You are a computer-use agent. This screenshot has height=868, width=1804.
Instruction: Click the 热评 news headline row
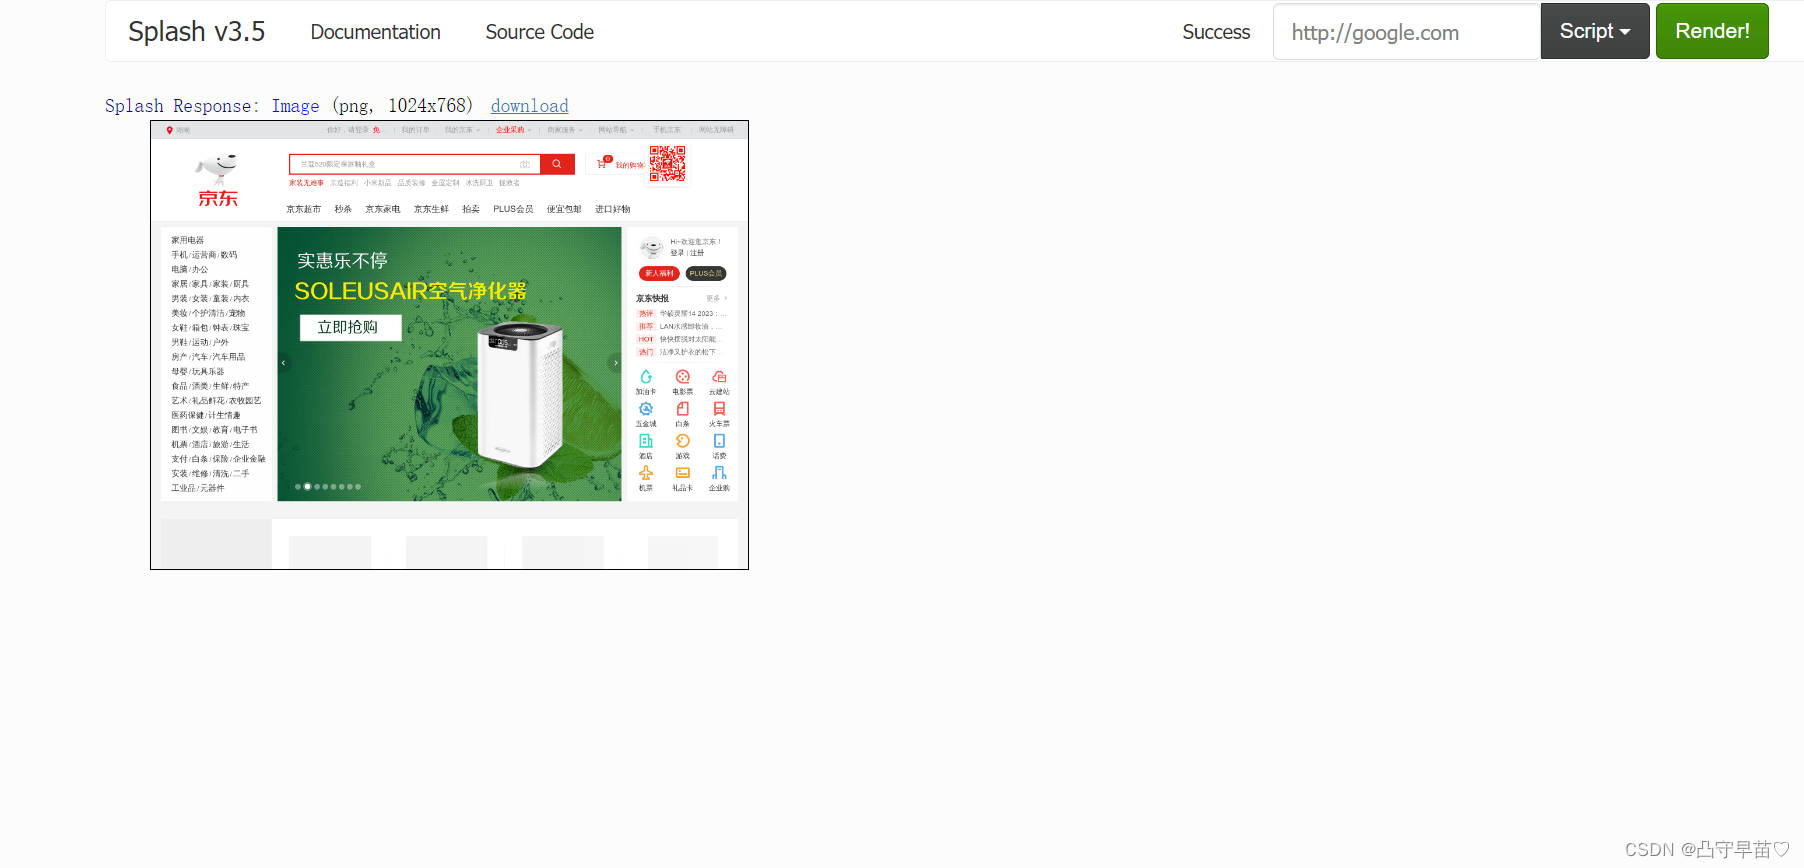(x=682, y=313)
